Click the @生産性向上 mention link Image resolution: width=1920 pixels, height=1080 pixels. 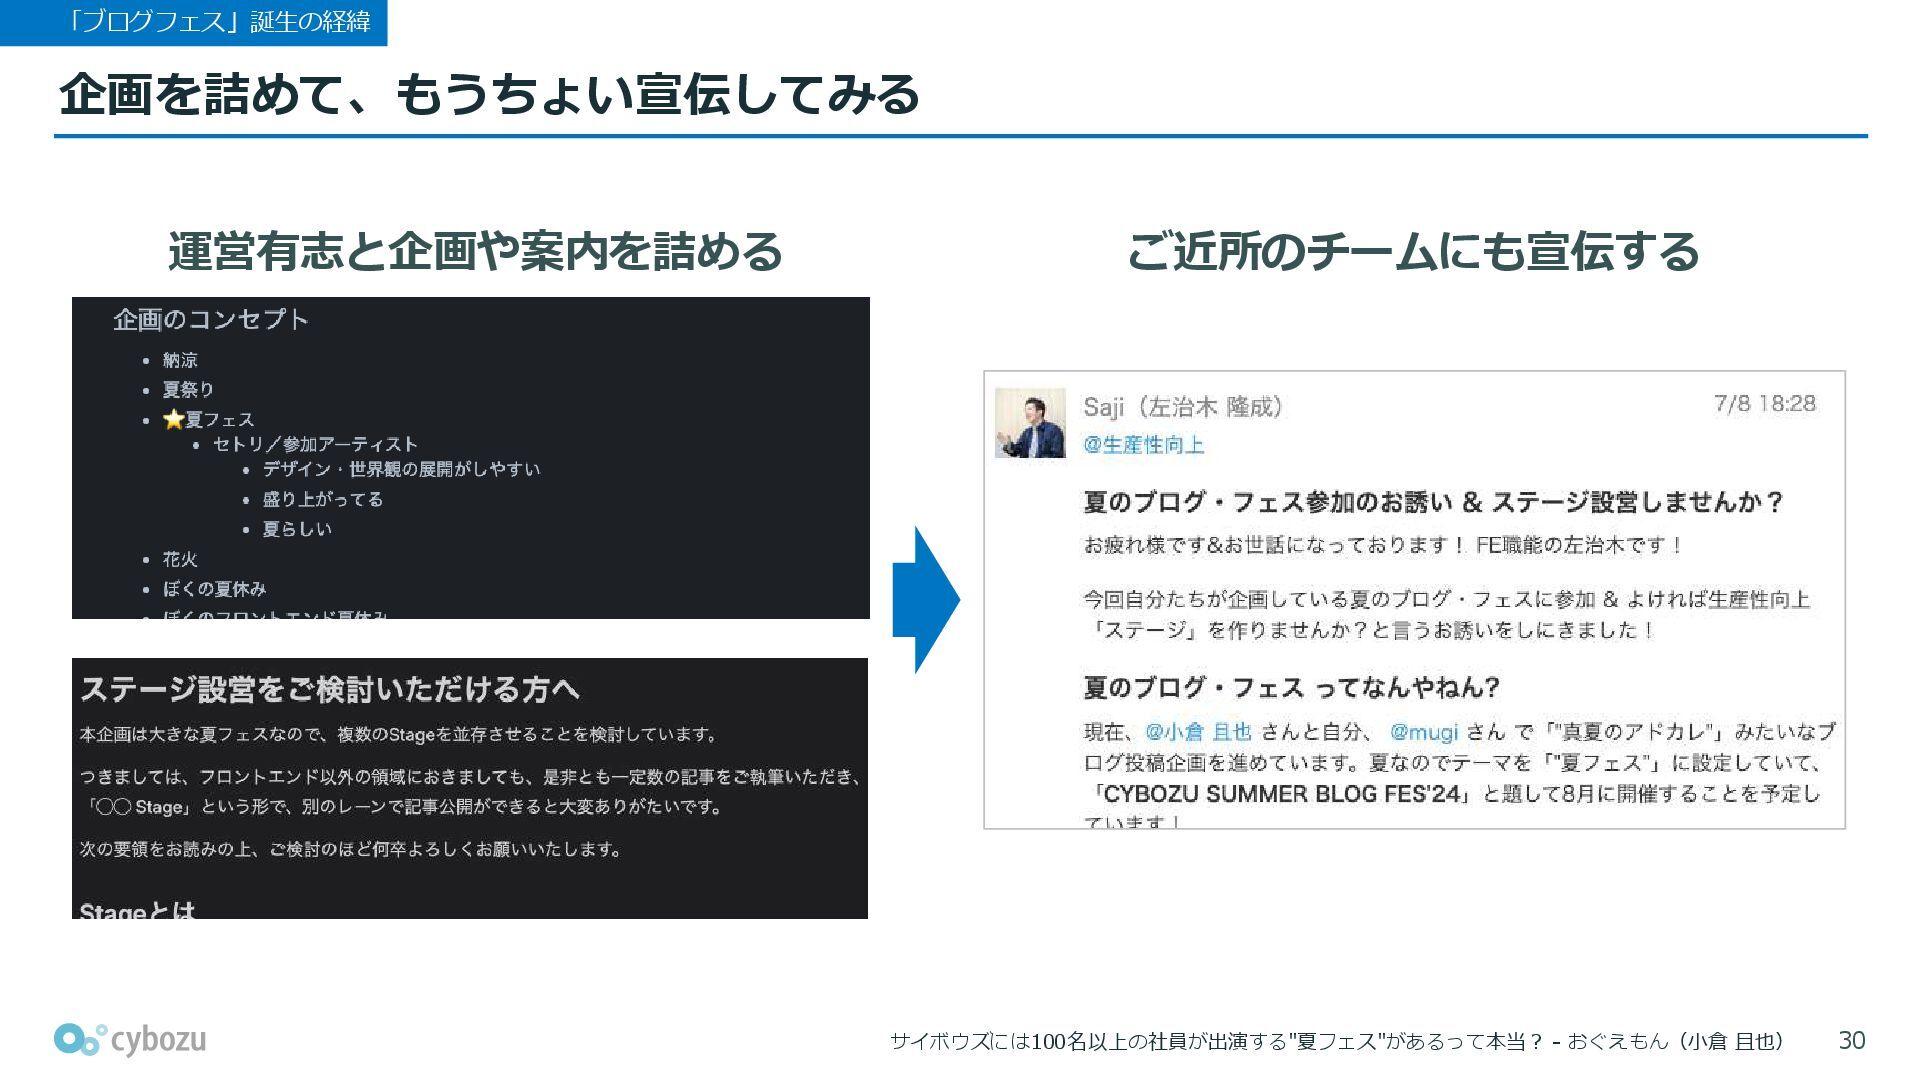(x=1143, y=445)
